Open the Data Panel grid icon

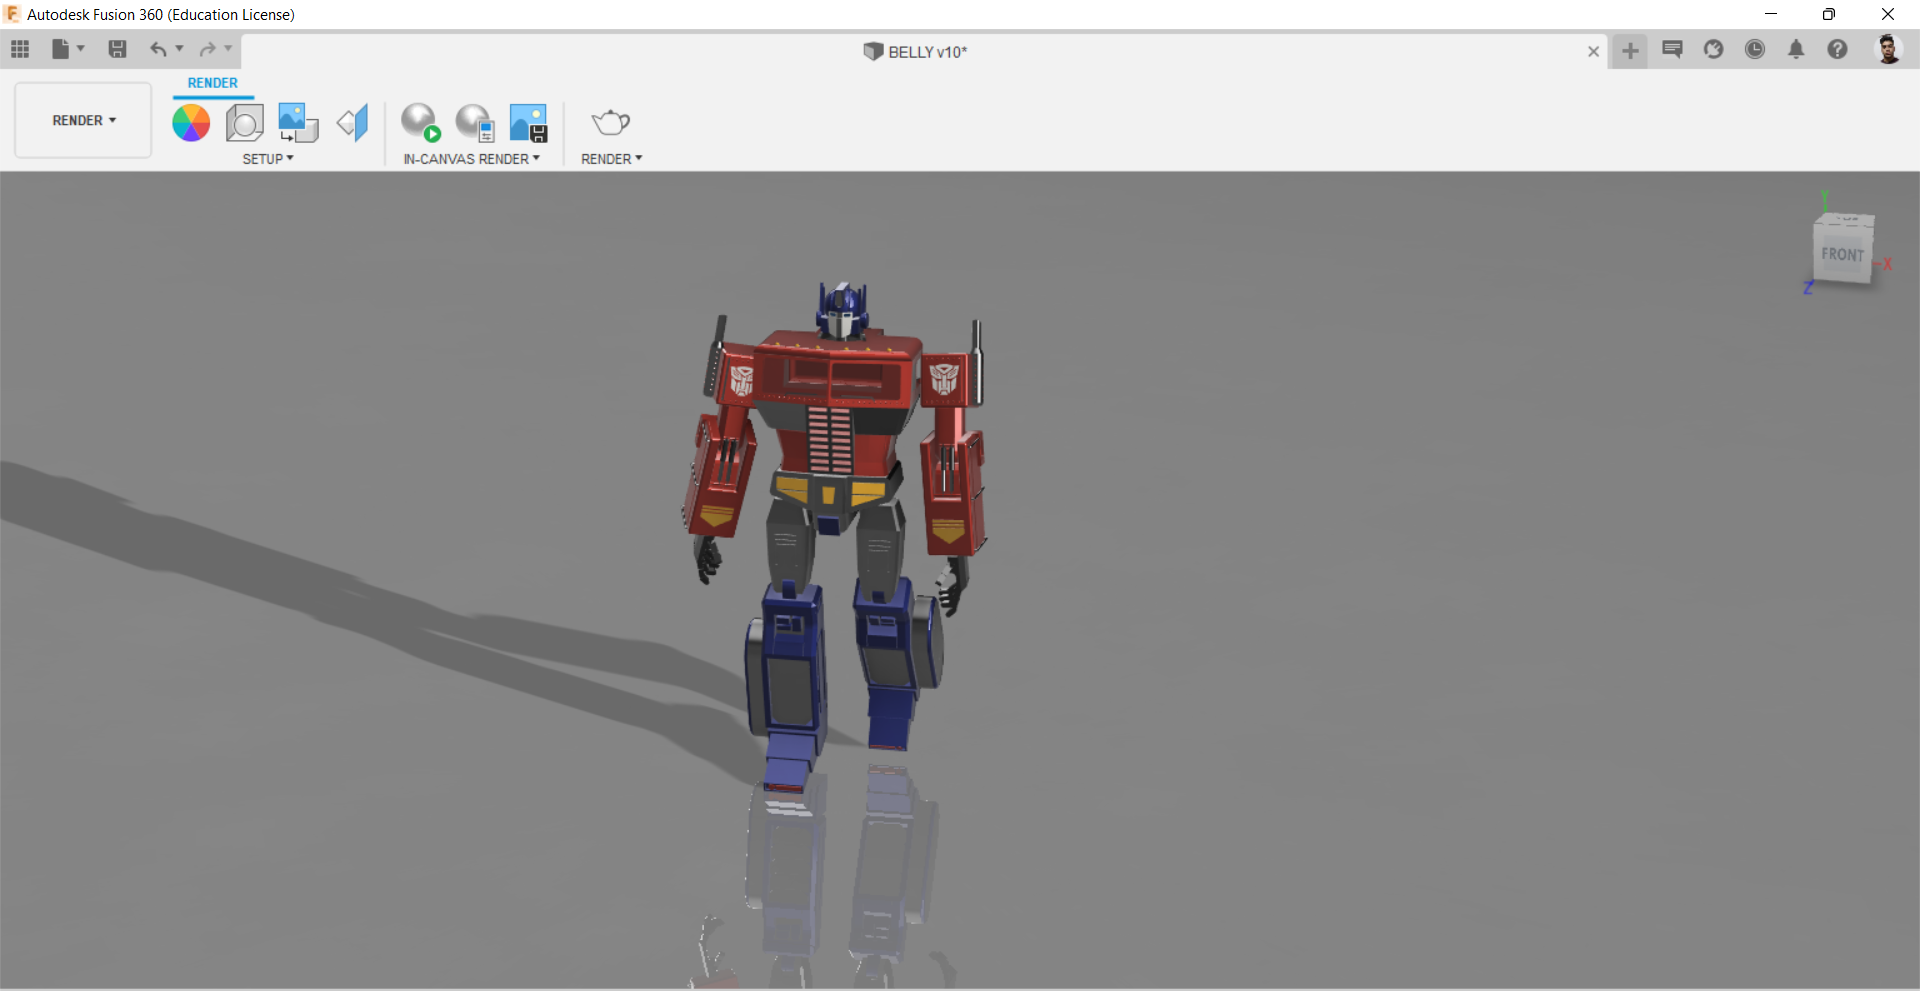tap(20, 49)
